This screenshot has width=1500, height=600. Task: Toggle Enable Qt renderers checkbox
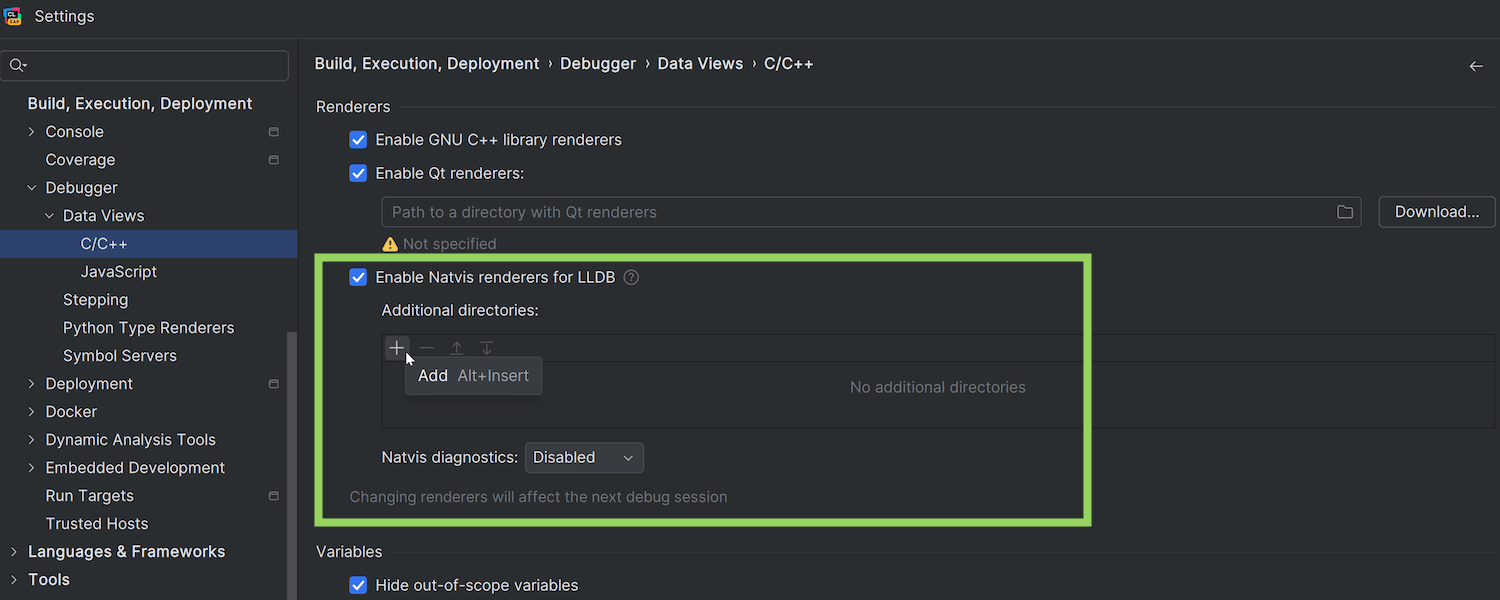pyautogui.click(x=358, y=173)
